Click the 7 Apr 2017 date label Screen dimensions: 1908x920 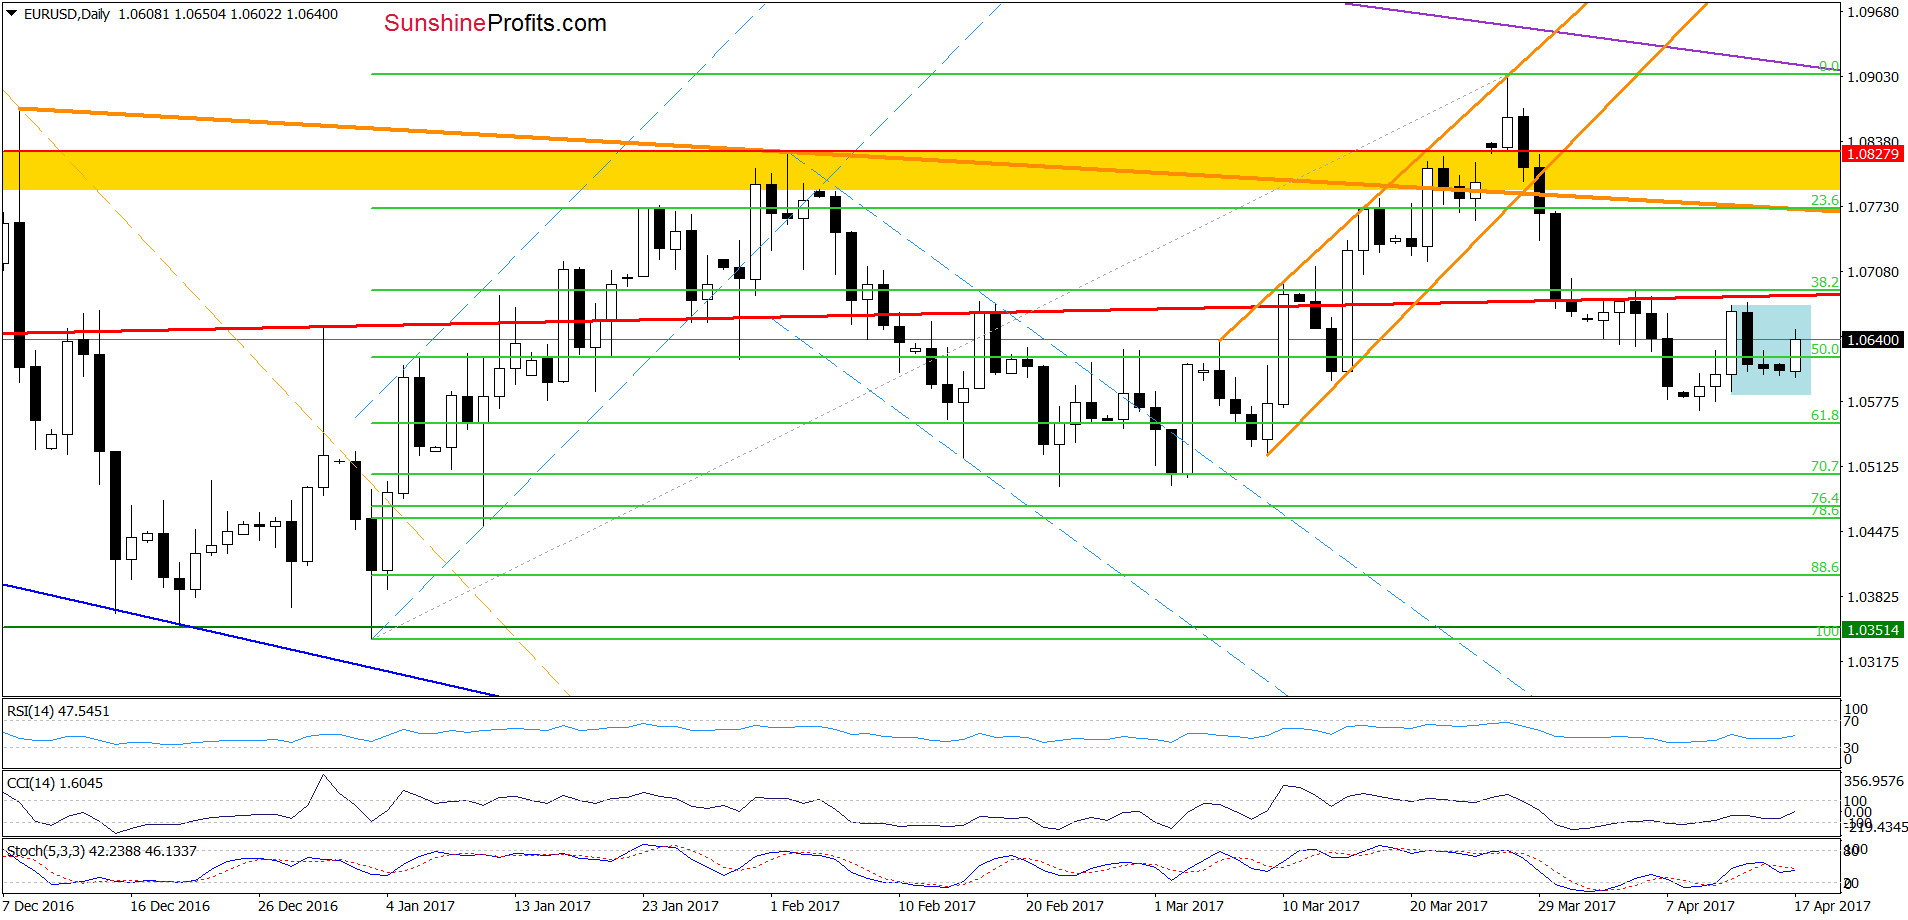(x=1701, y=906)
